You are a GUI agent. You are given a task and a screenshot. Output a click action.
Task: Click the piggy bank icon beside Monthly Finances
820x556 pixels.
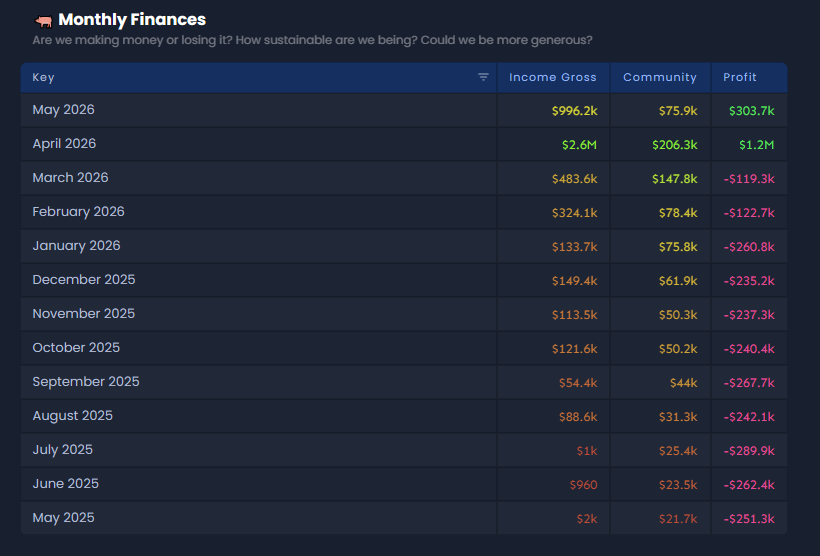click(43, 21)
